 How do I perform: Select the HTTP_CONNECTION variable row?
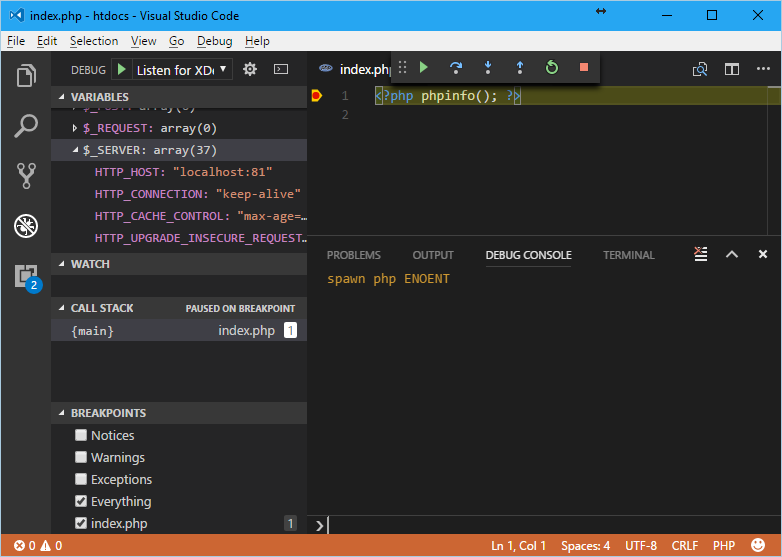[x=179, y=194]
